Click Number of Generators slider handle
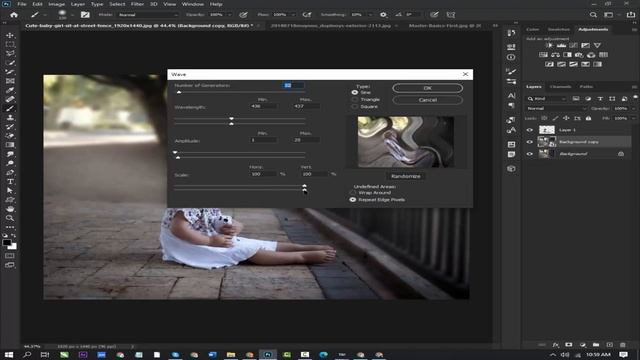Screen dimensions: 640x360 (179, 93)
